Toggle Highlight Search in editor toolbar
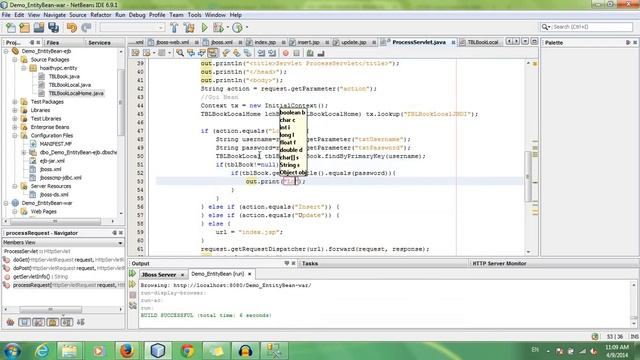This screenshot has width=640, height=360. (213, 53)
